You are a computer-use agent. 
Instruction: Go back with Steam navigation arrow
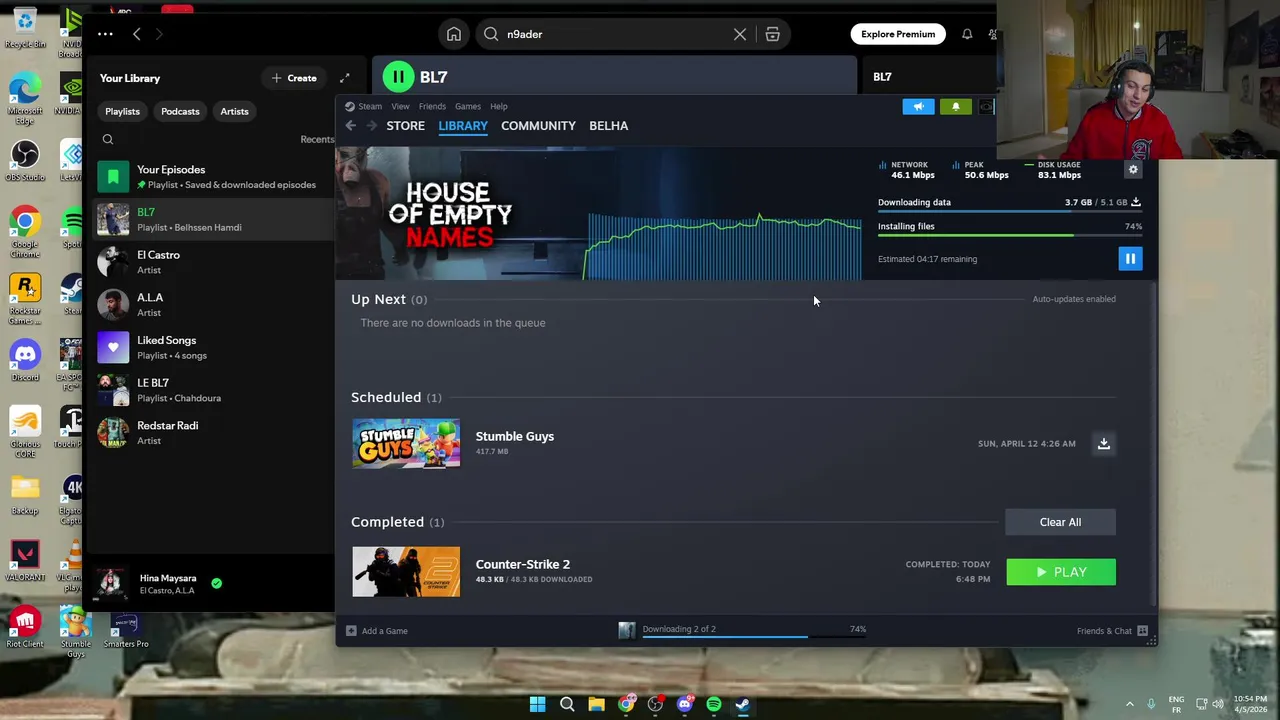[x=350, y=126]
